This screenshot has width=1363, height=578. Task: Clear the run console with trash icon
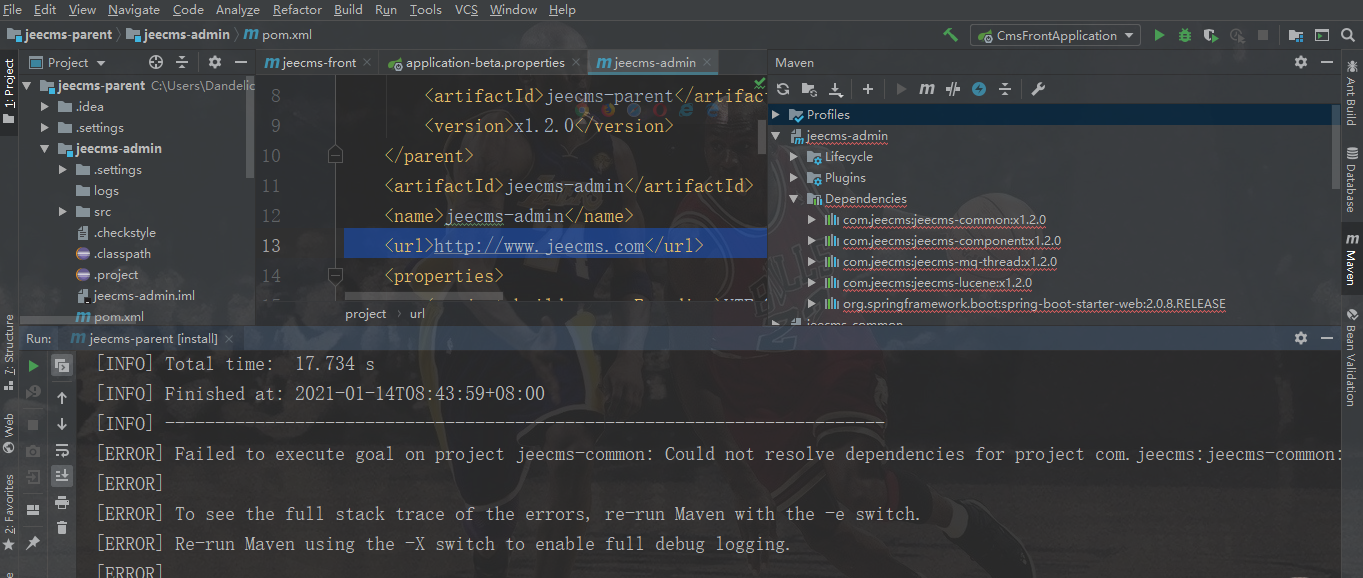[62, 528]
